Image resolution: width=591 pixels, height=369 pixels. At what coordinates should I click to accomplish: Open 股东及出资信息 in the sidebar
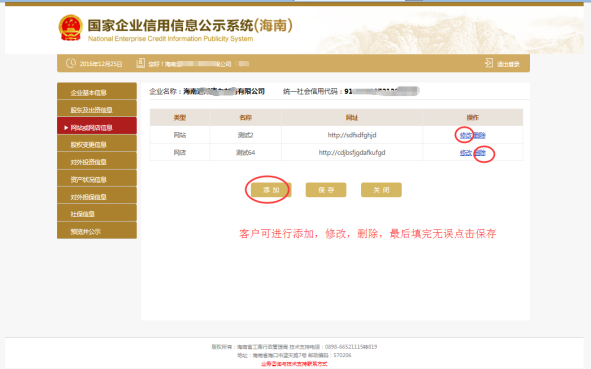coord(97,110)
